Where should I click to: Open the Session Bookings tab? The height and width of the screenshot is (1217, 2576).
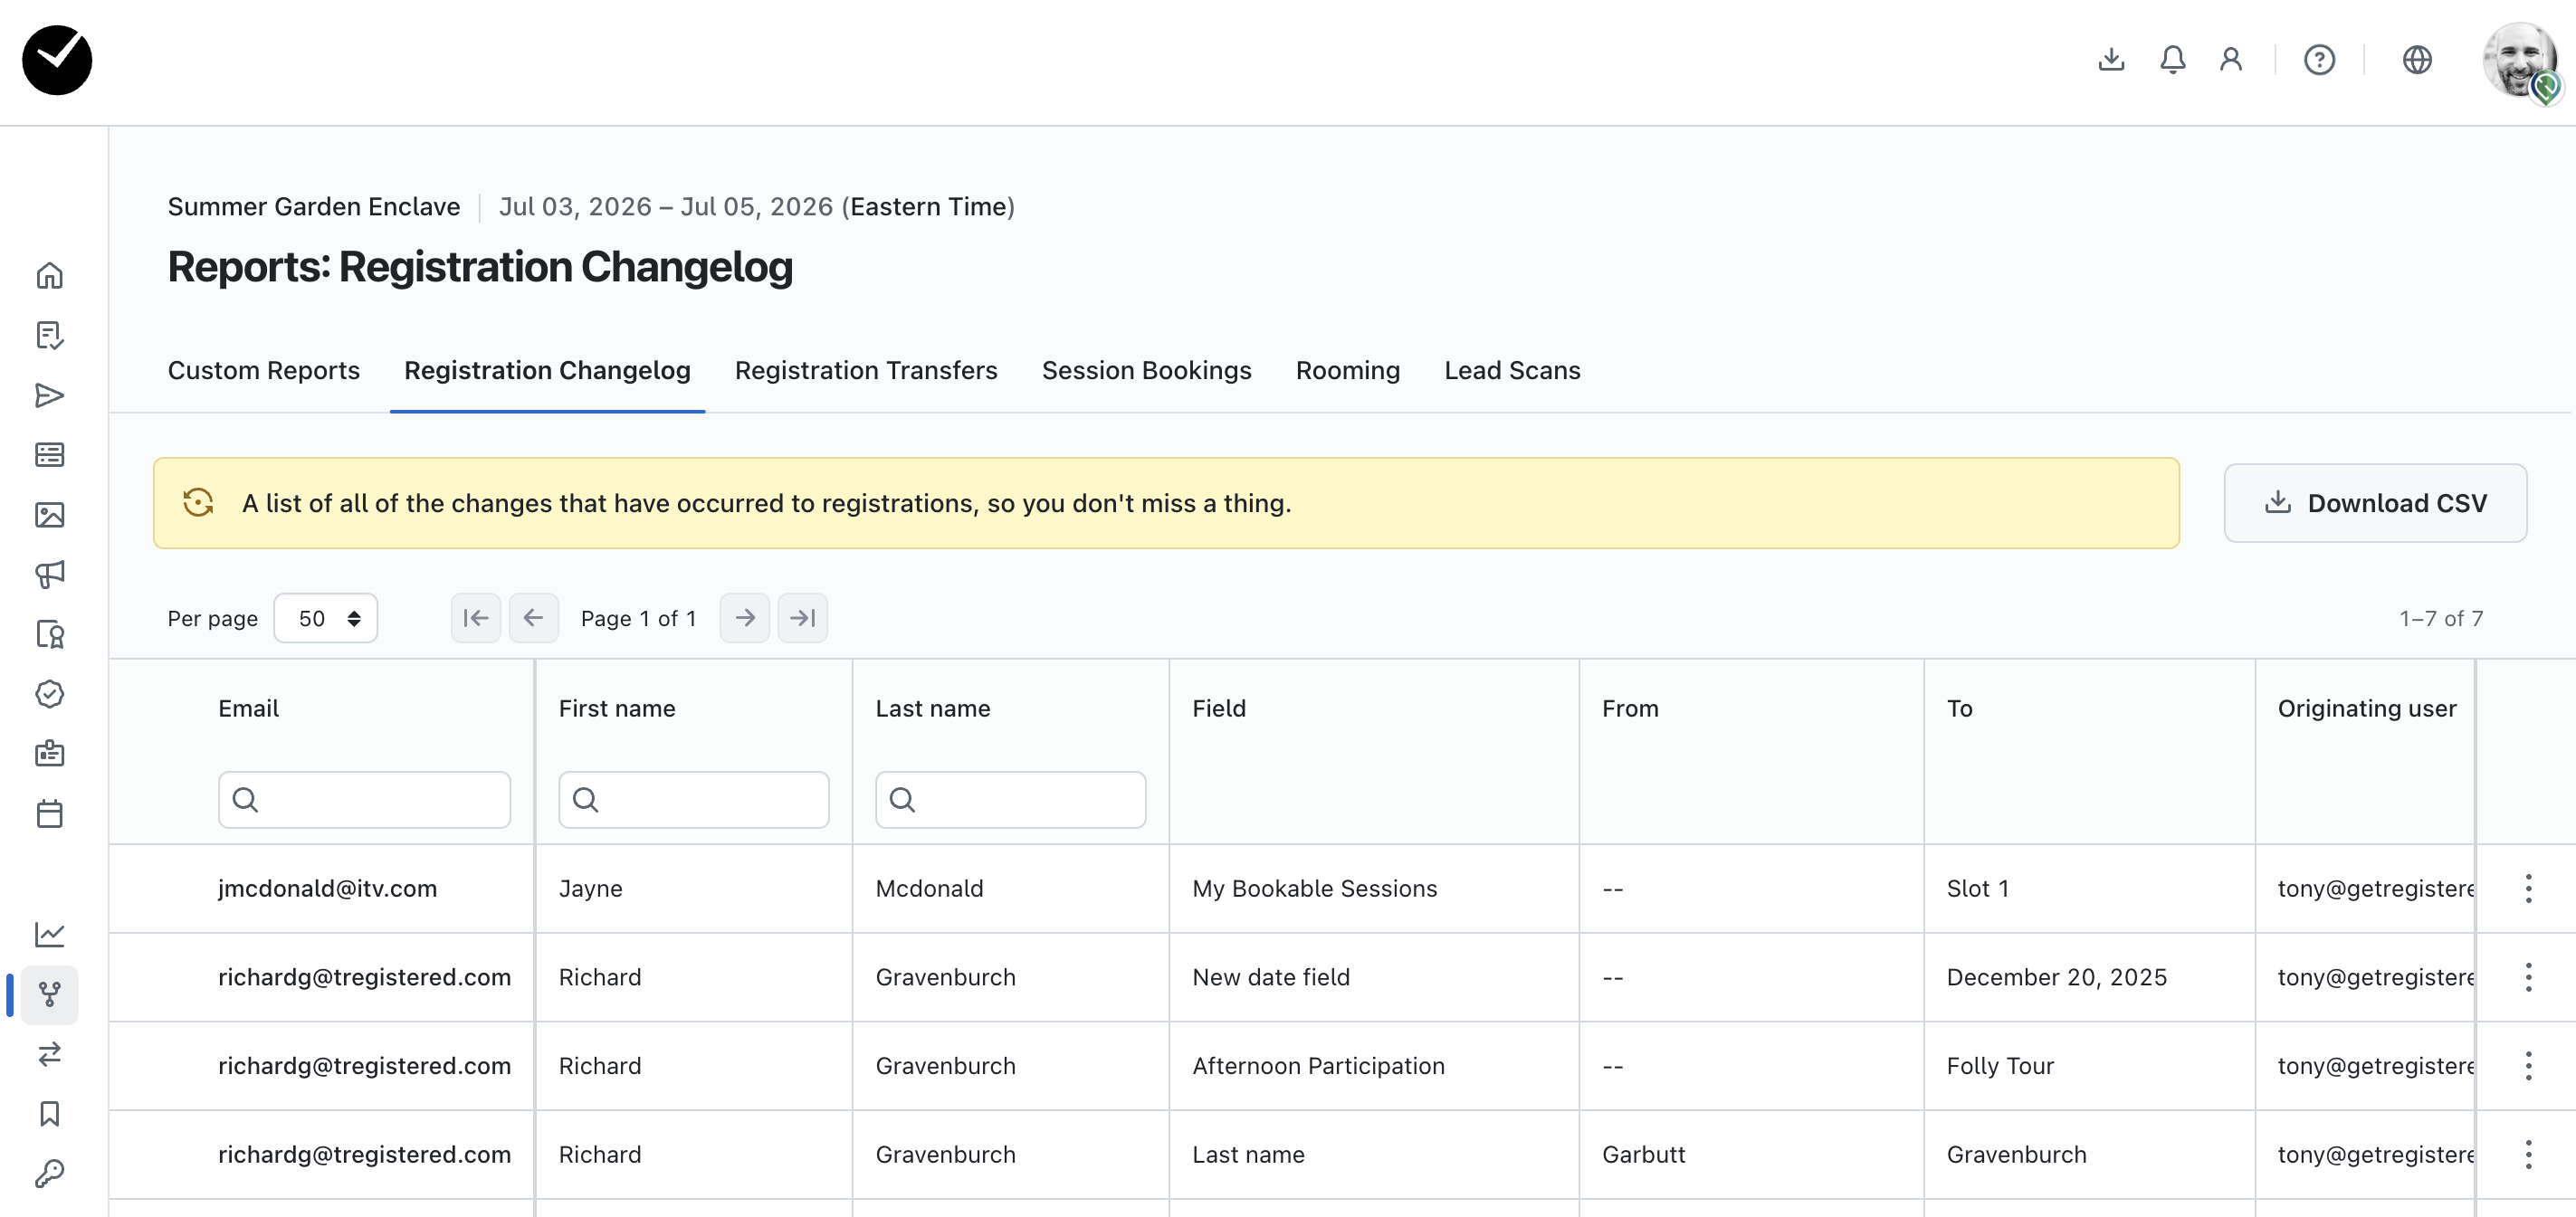(x=1146, y=370)
